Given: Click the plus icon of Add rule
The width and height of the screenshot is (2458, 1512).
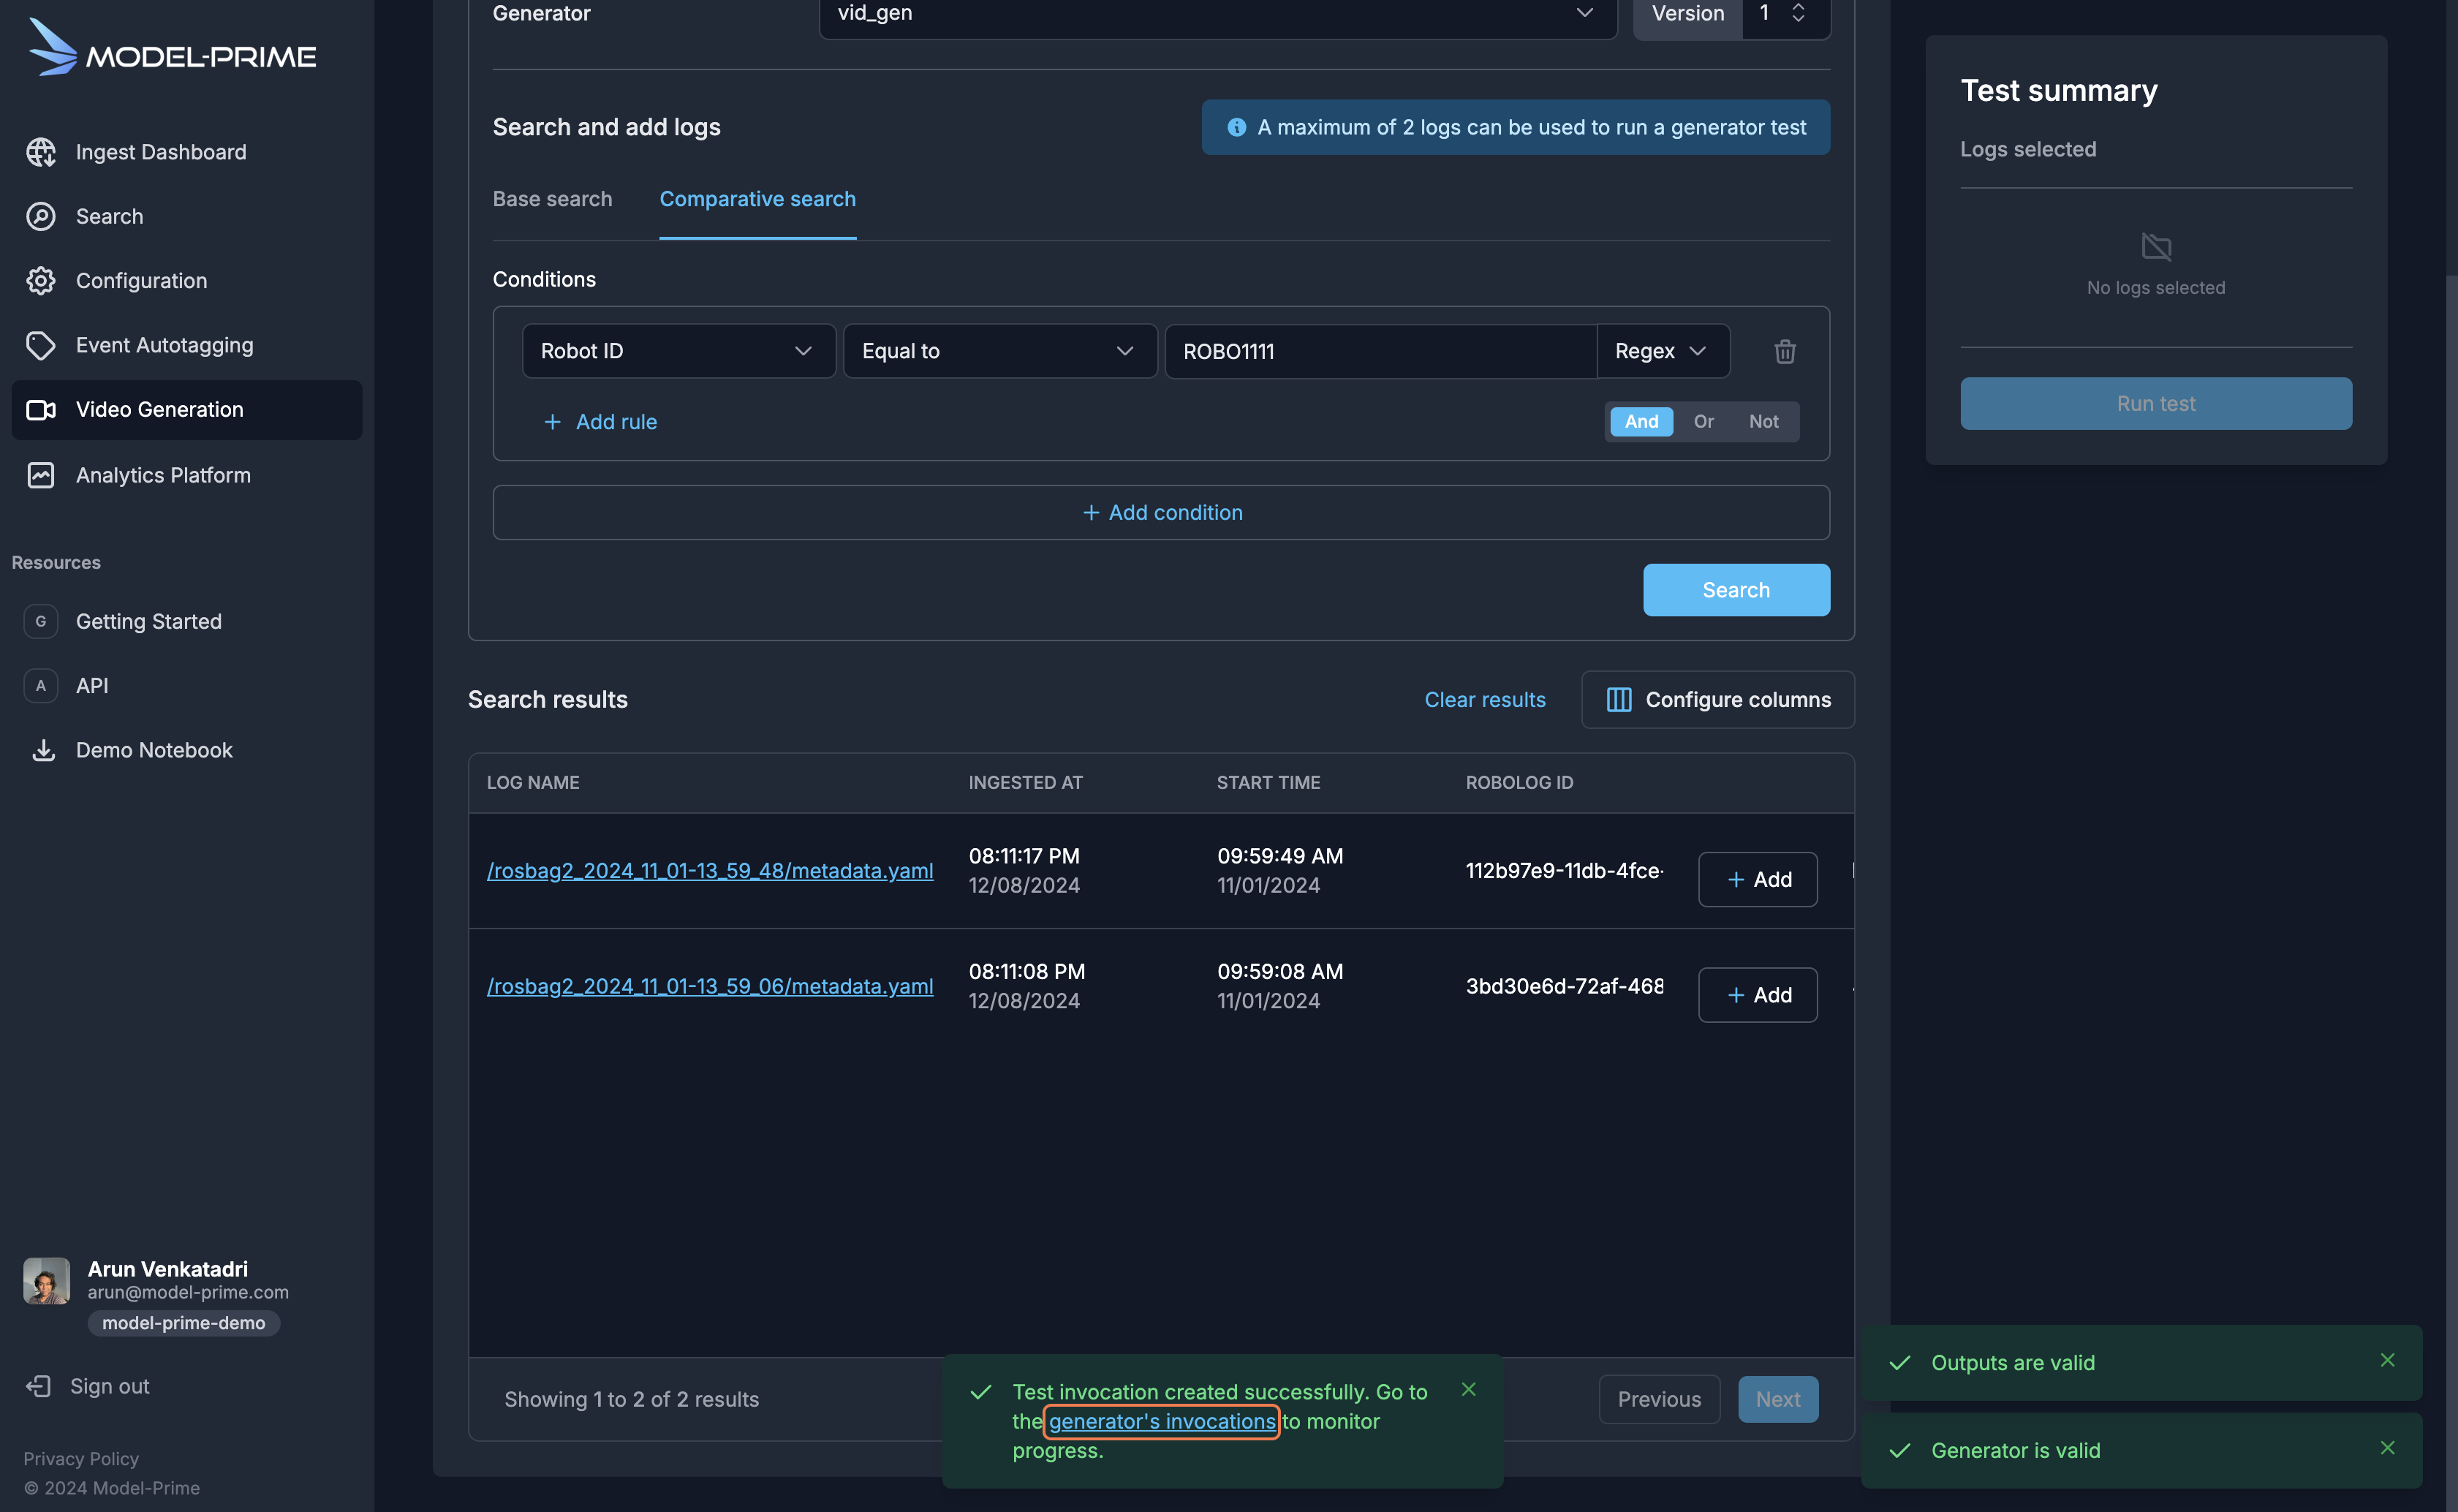Looking at the screenshot, I should pos(552,422).
